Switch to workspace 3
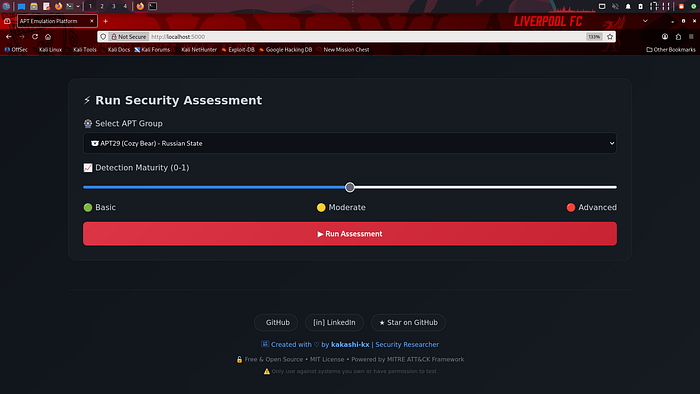Screen dimensions: 700x394 click(113, 6)
